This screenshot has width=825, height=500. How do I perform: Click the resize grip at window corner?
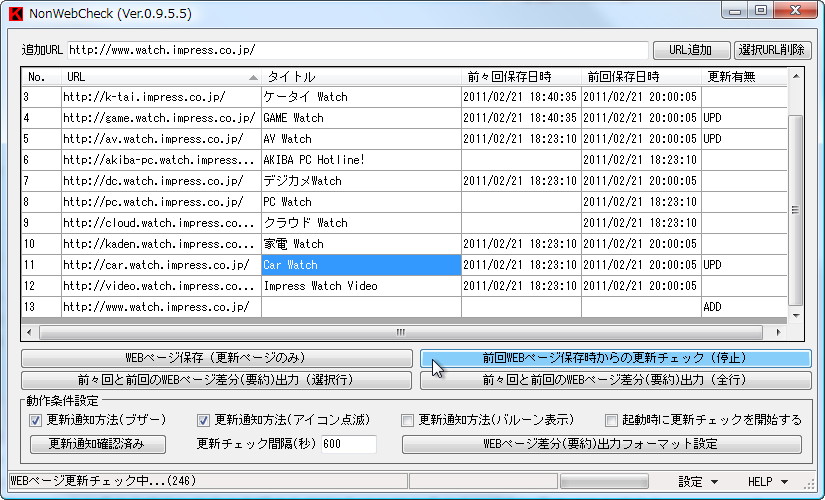[809, 484]
